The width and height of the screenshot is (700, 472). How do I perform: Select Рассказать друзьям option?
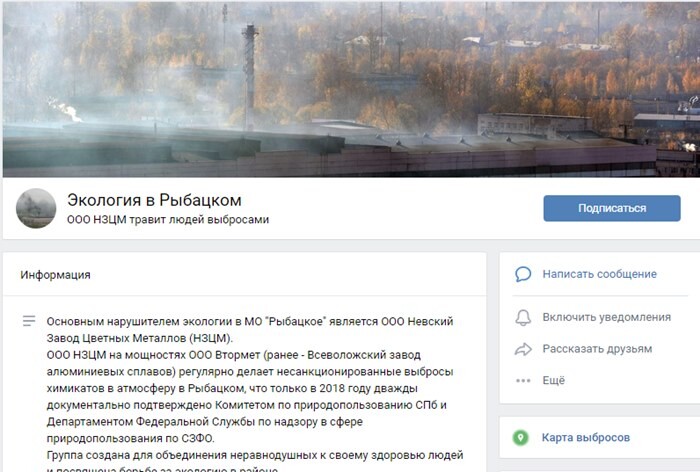coord(597,349)
